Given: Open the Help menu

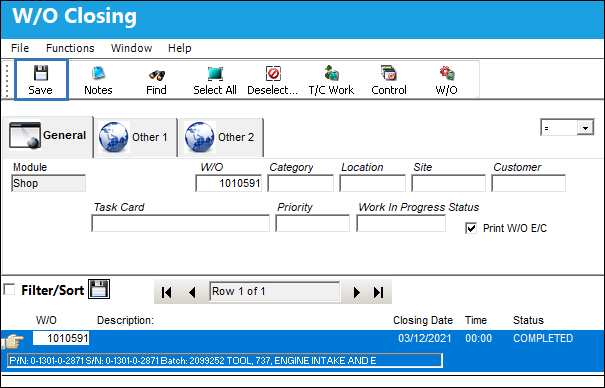Looking at the screenshot, I should pyautogui.click(x=179, y=48).
